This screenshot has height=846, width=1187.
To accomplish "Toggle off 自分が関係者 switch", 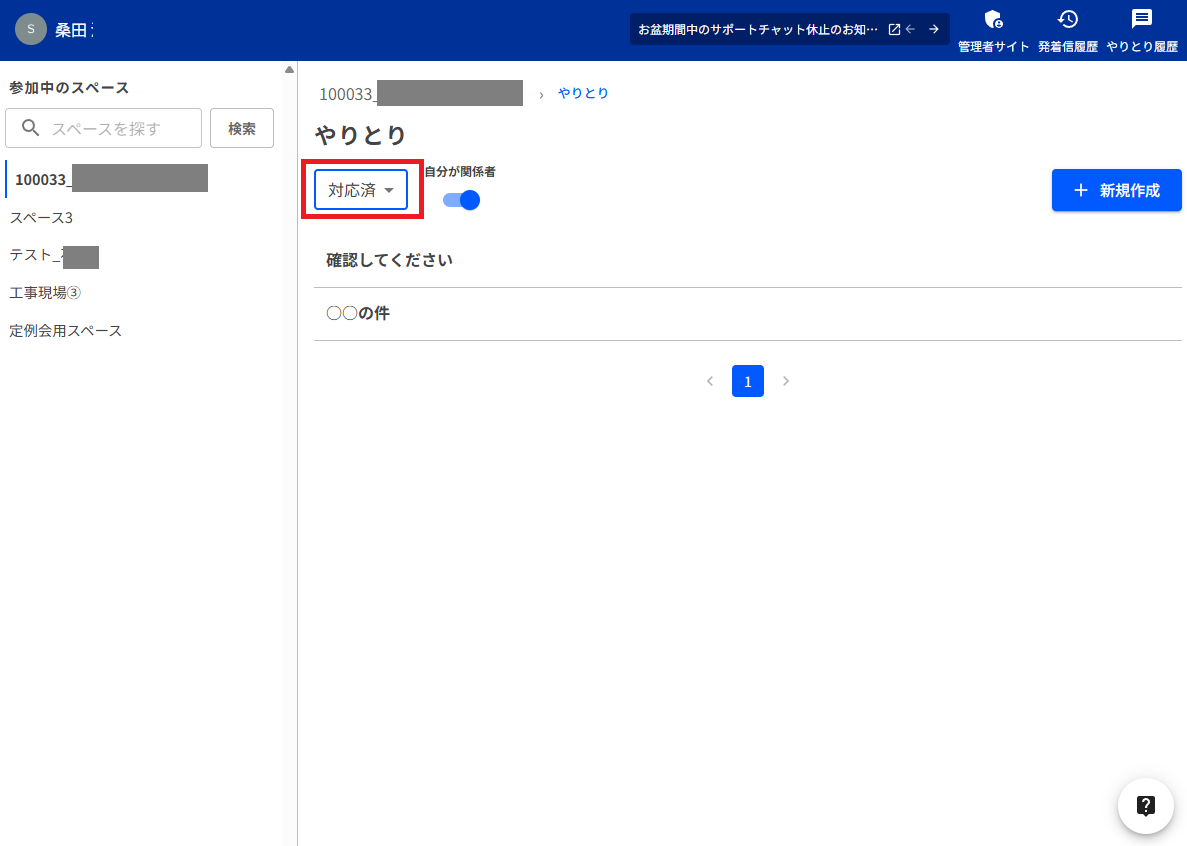I will click(x=460, y=200).
